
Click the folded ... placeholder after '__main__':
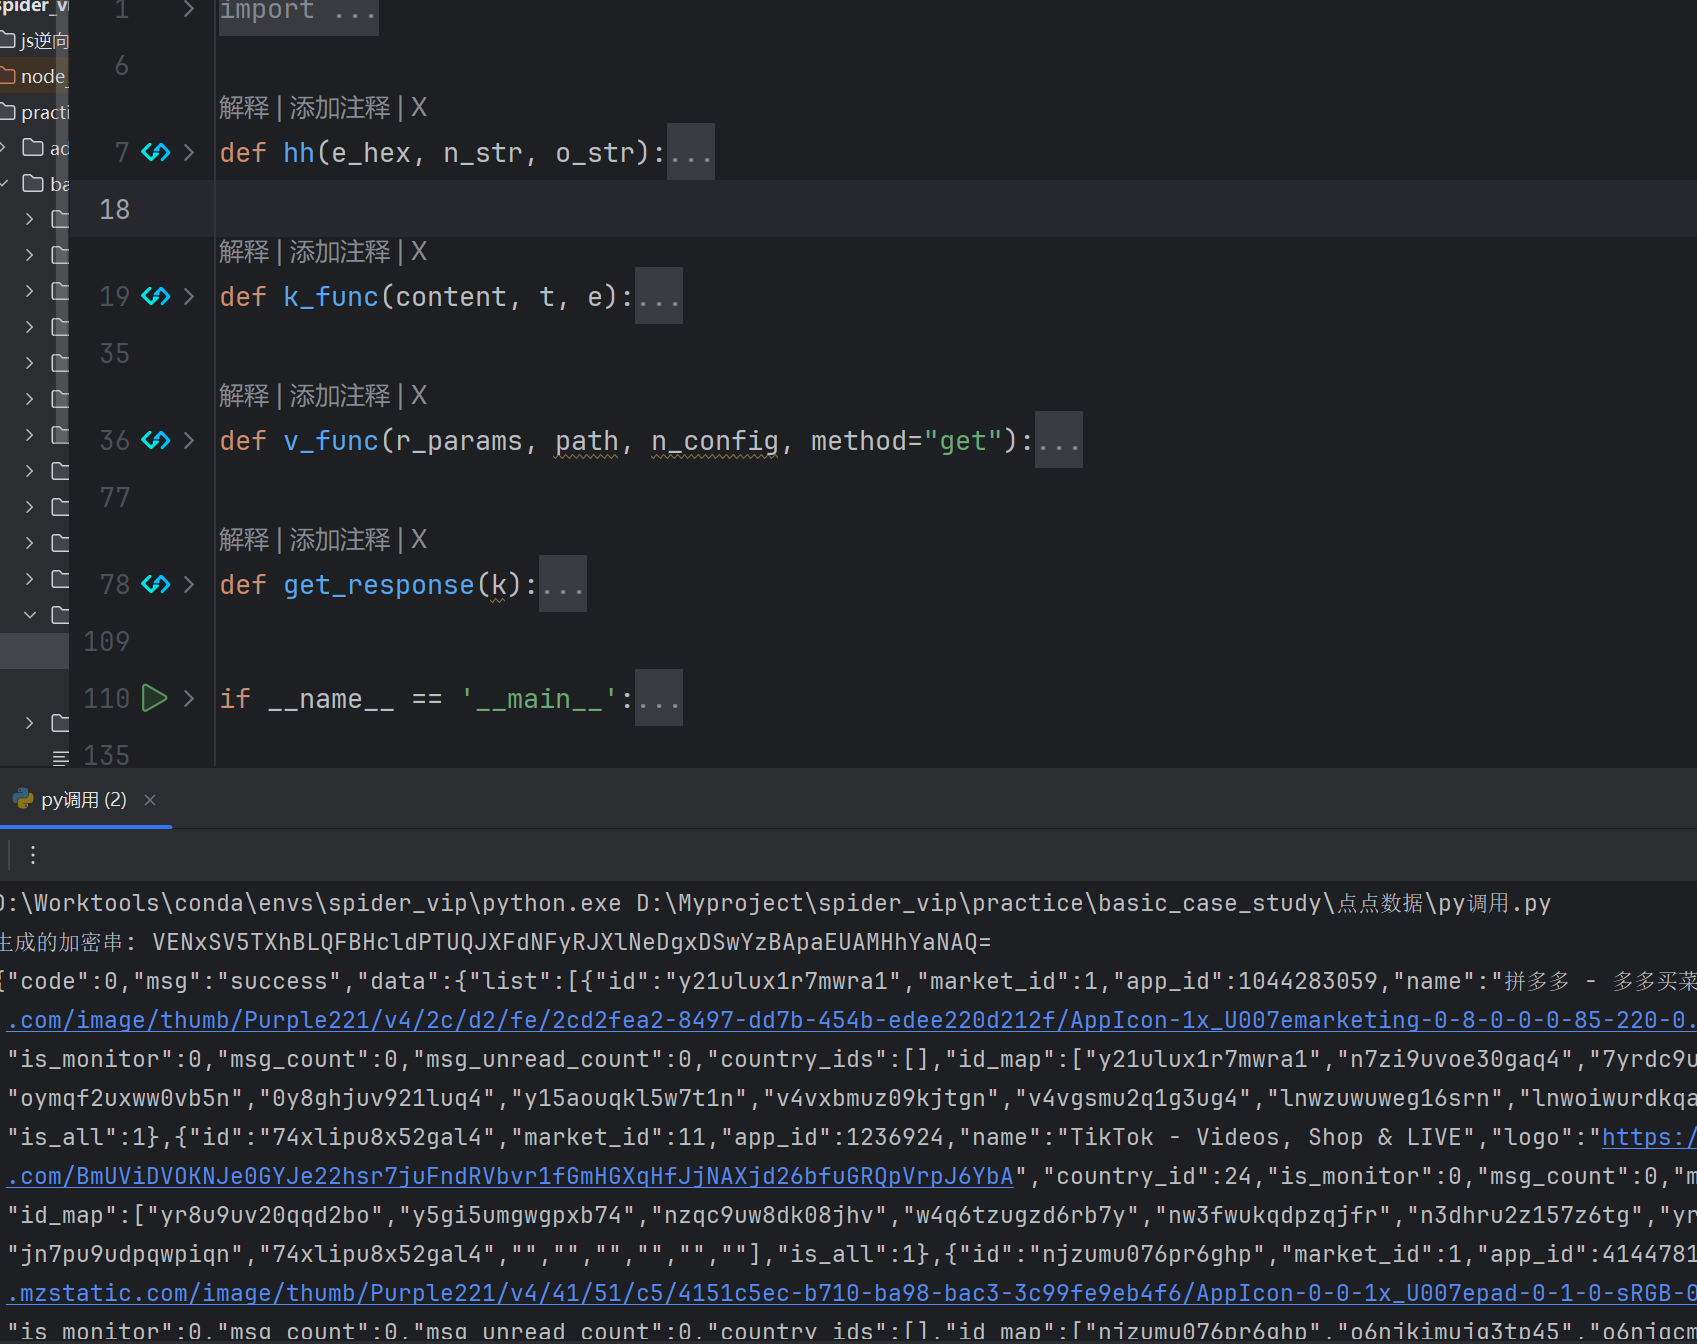pyautogui.click(x=659, y=698)
